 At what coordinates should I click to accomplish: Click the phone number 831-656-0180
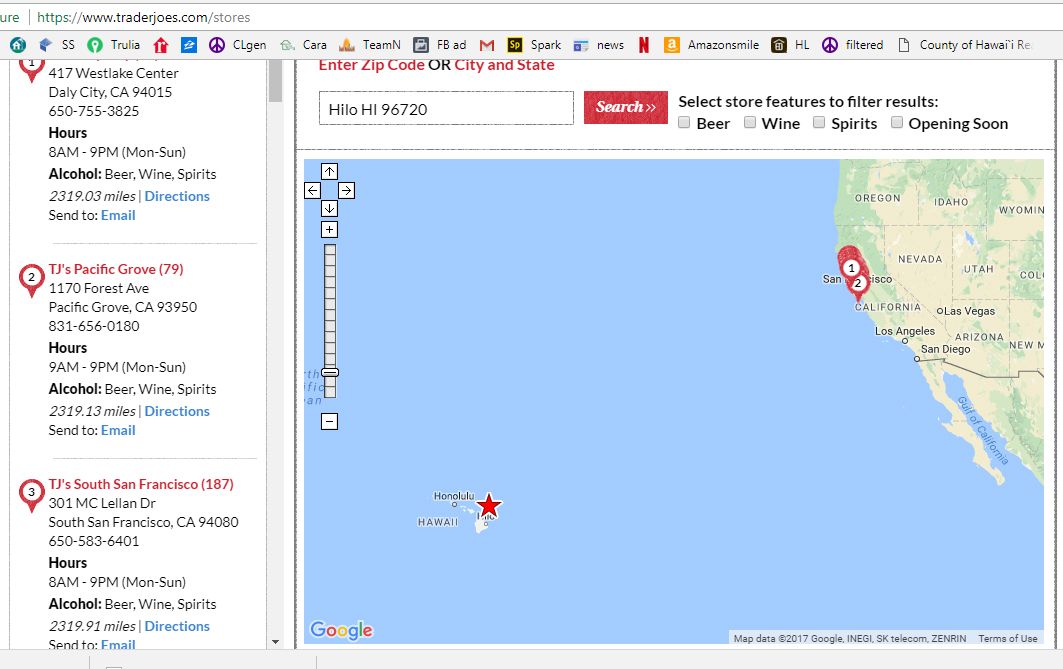pos(94,326)
